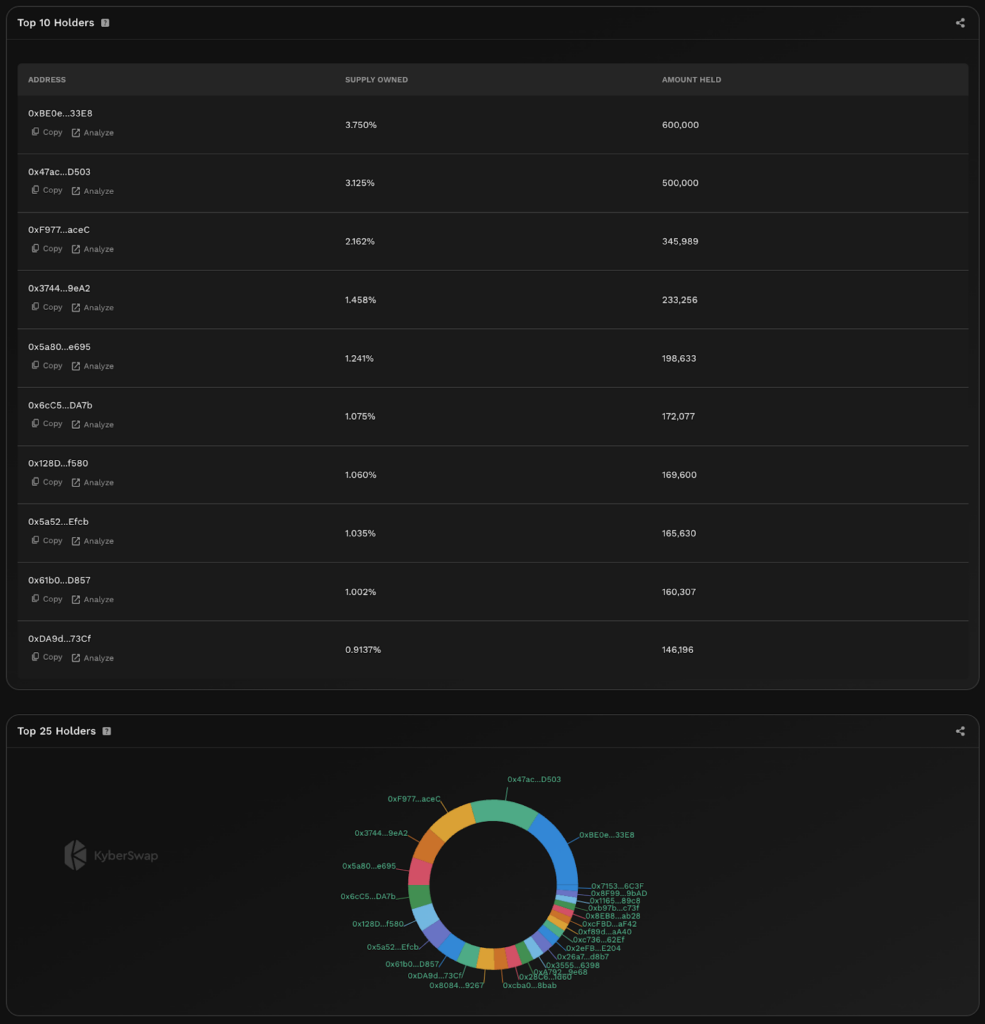Select the 500,000 amount held value
Screen dimensions: 985x1024
coord(680,183)
